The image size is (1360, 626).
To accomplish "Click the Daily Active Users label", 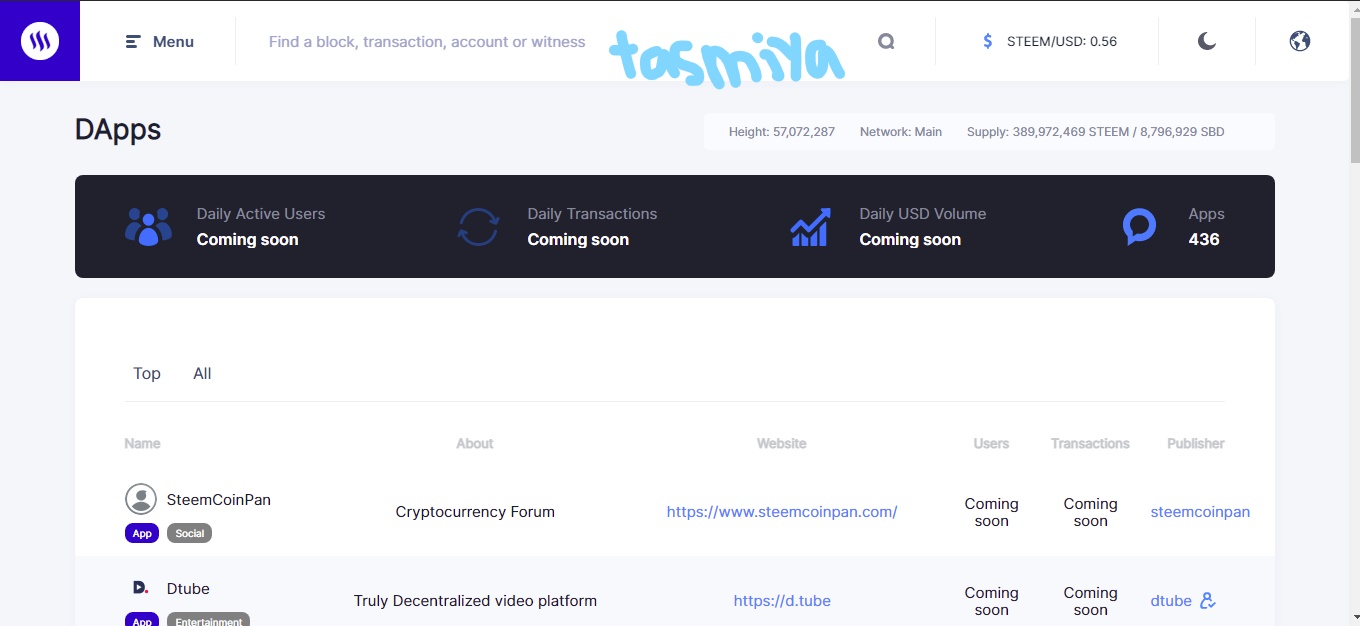I will [261, 213].
